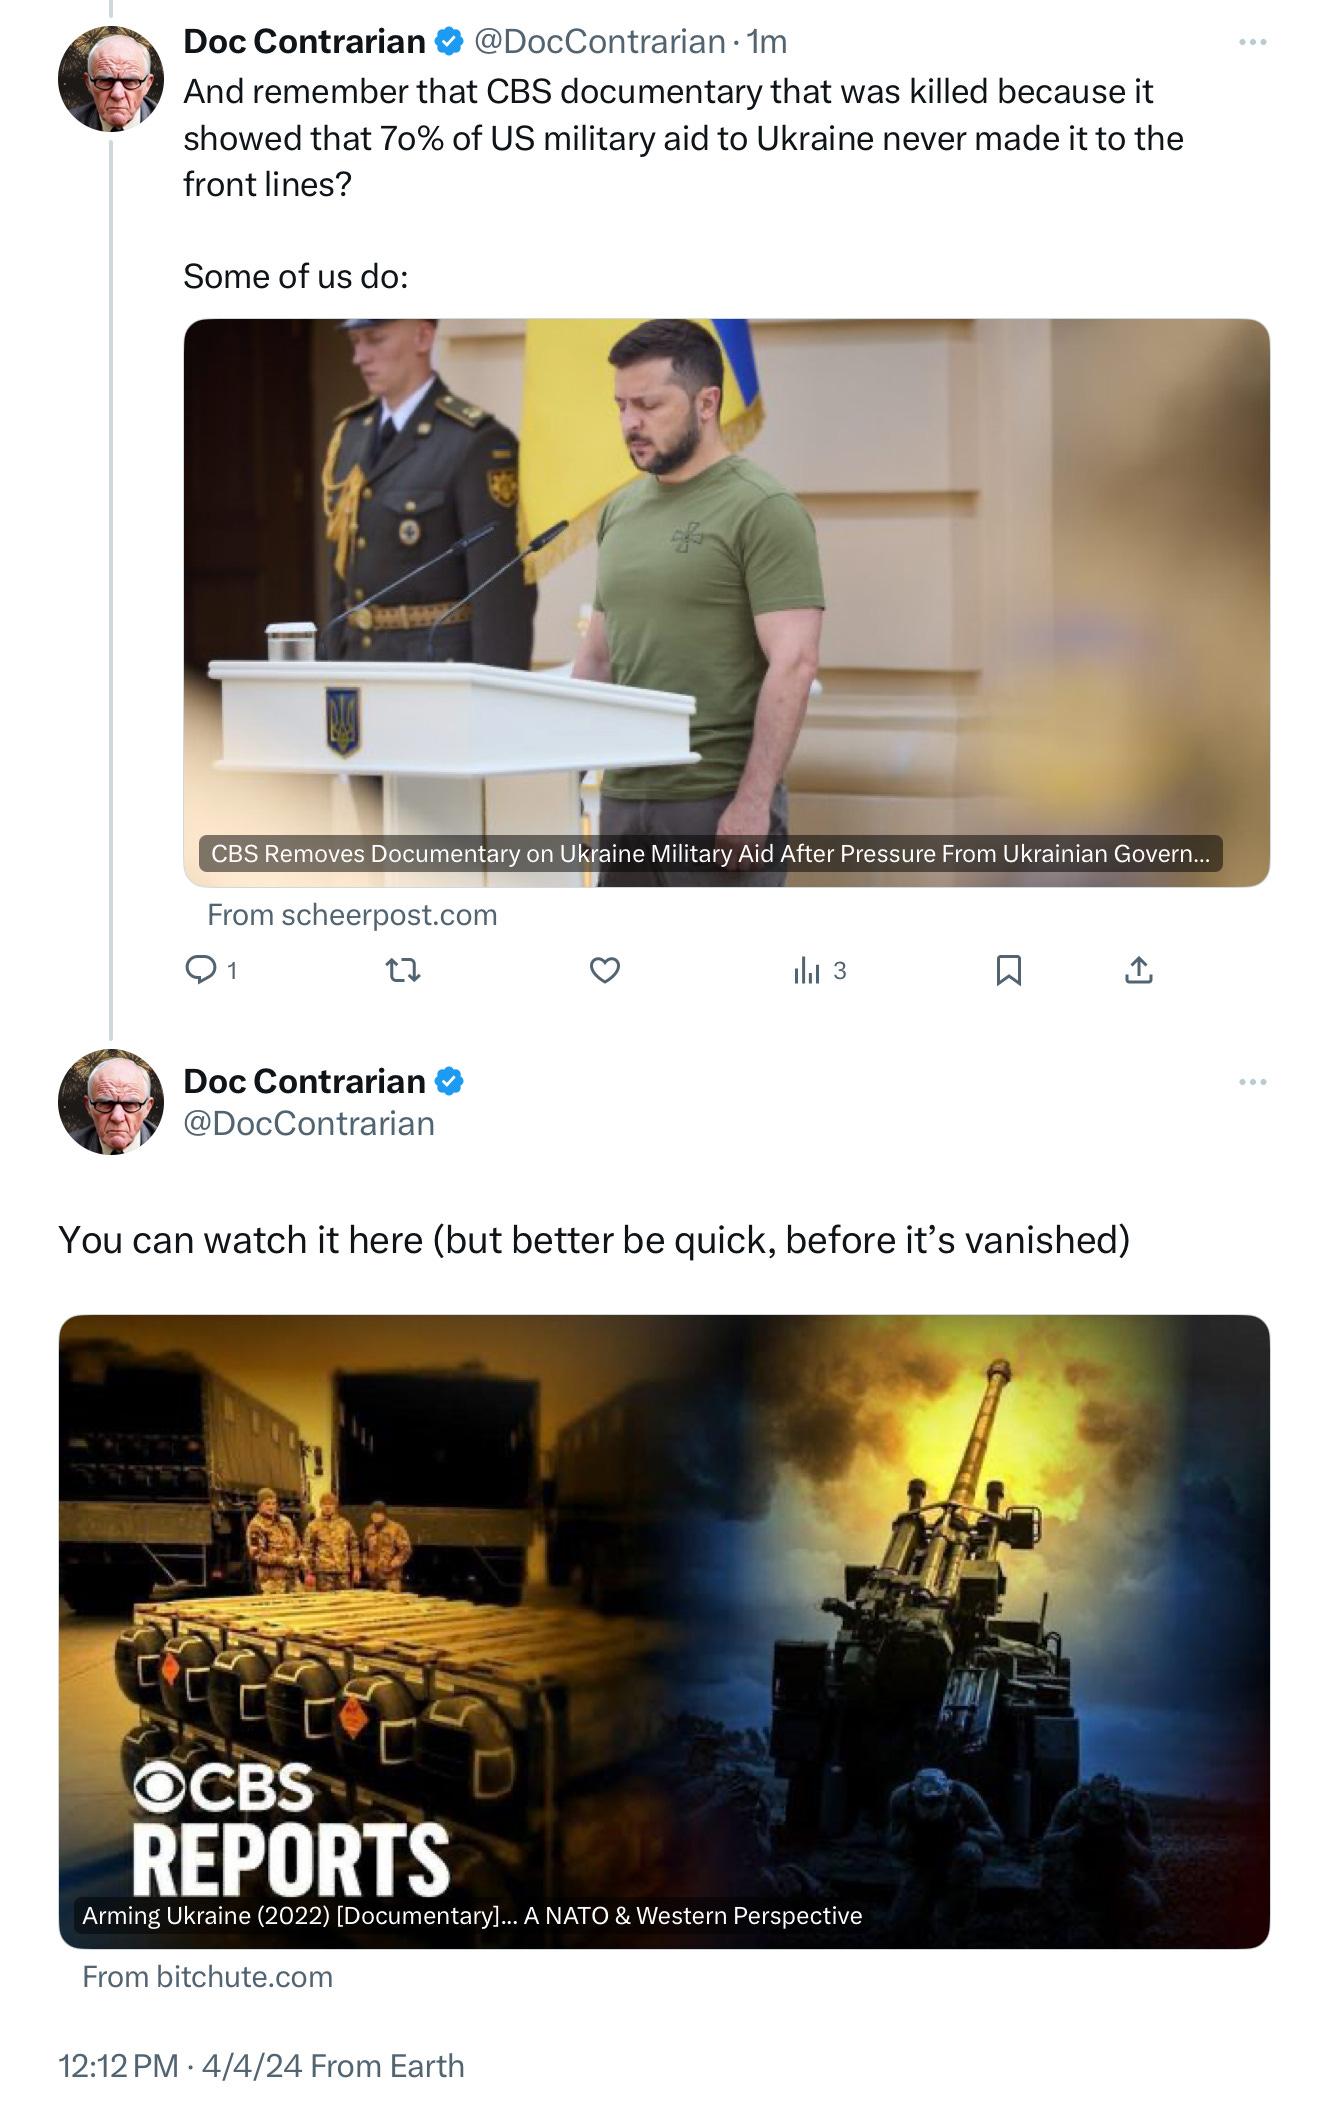The height and width of the screenshot is (2111, 1325).
Task: Click the @DocContrarian handle below second name
Action: pos(308,1124)
